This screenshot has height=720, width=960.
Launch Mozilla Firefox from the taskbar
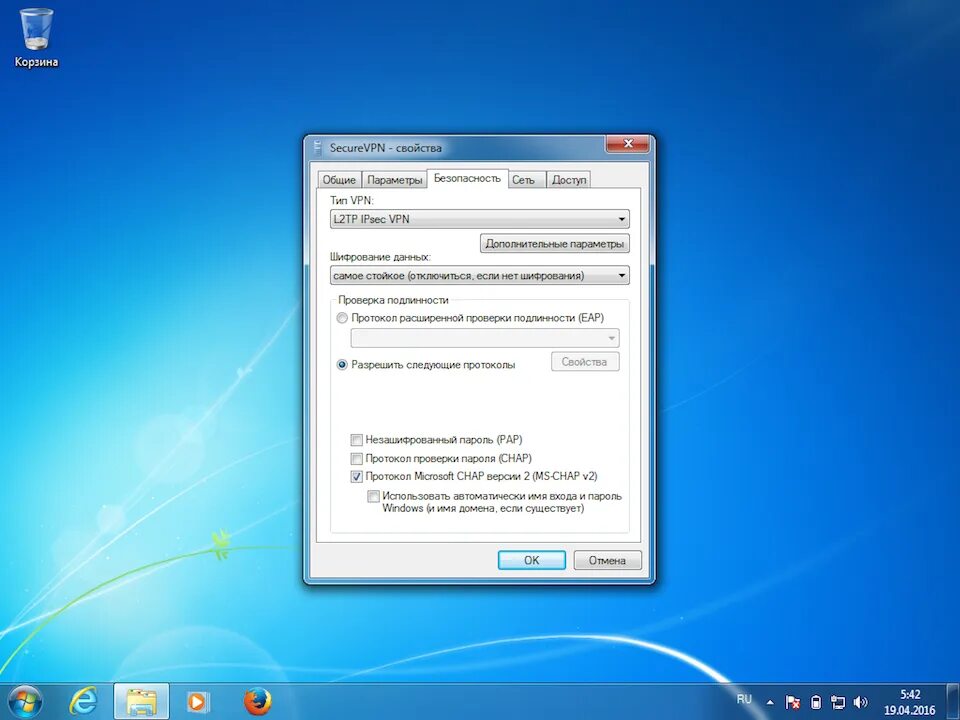tap(257, 702)
